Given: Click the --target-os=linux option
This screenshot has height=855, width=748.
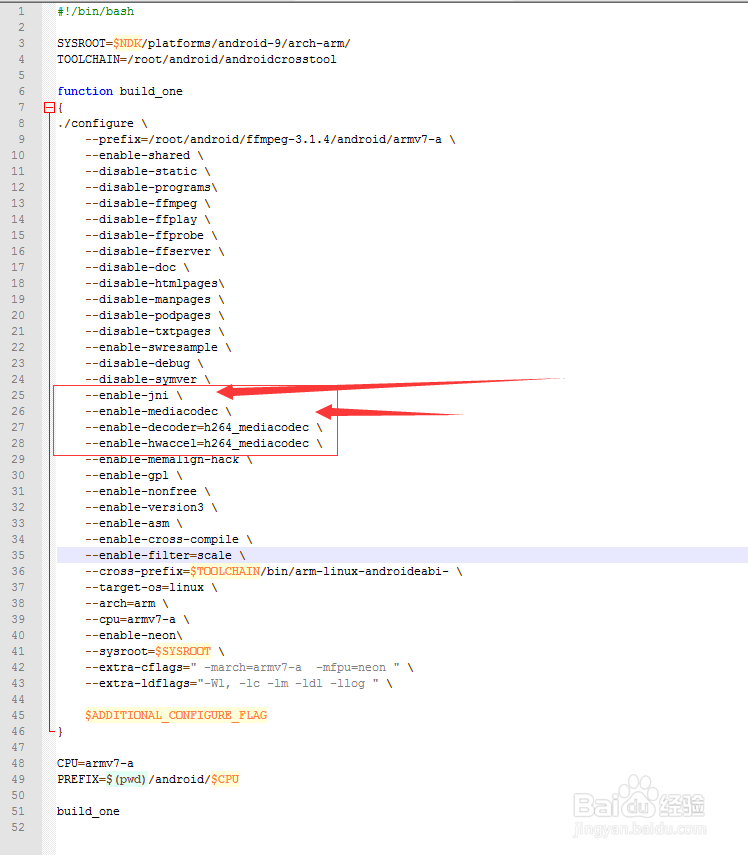Looking at the screenshot, I should [x=151, y=587].
